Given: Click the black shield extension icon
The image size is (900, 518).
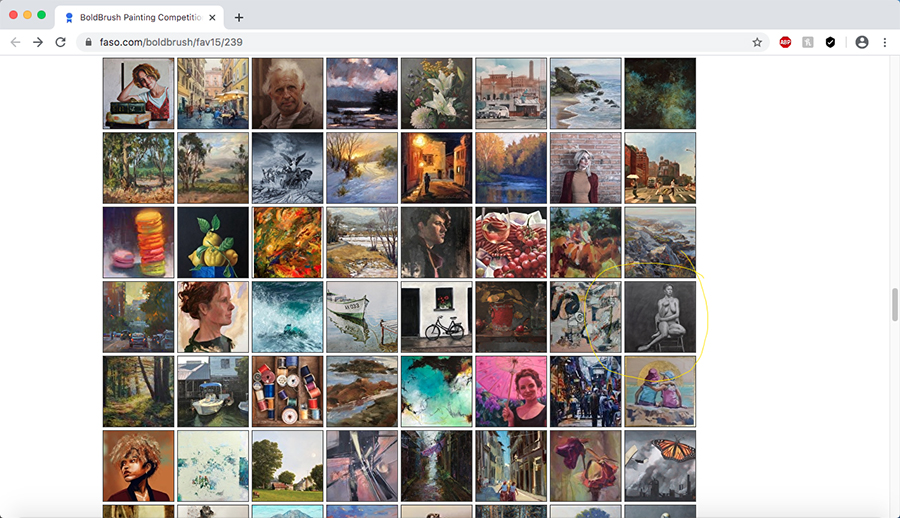Looking at the screenshot, I should pos(830,42).
